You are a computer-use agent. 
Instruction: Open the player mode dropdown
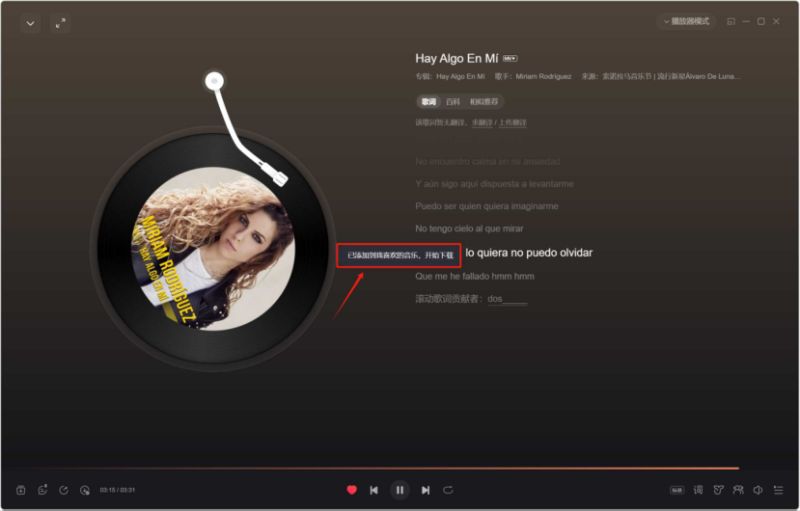[x=686, y=21]
